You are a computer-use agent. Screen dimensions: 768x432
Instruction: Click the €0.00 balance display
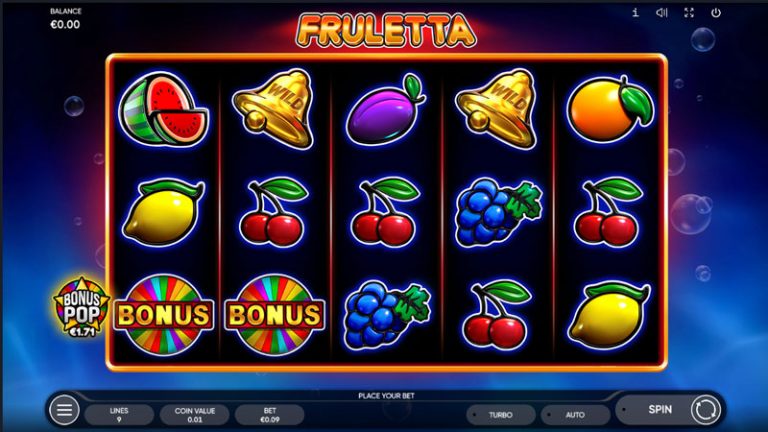tap(65, 24)
